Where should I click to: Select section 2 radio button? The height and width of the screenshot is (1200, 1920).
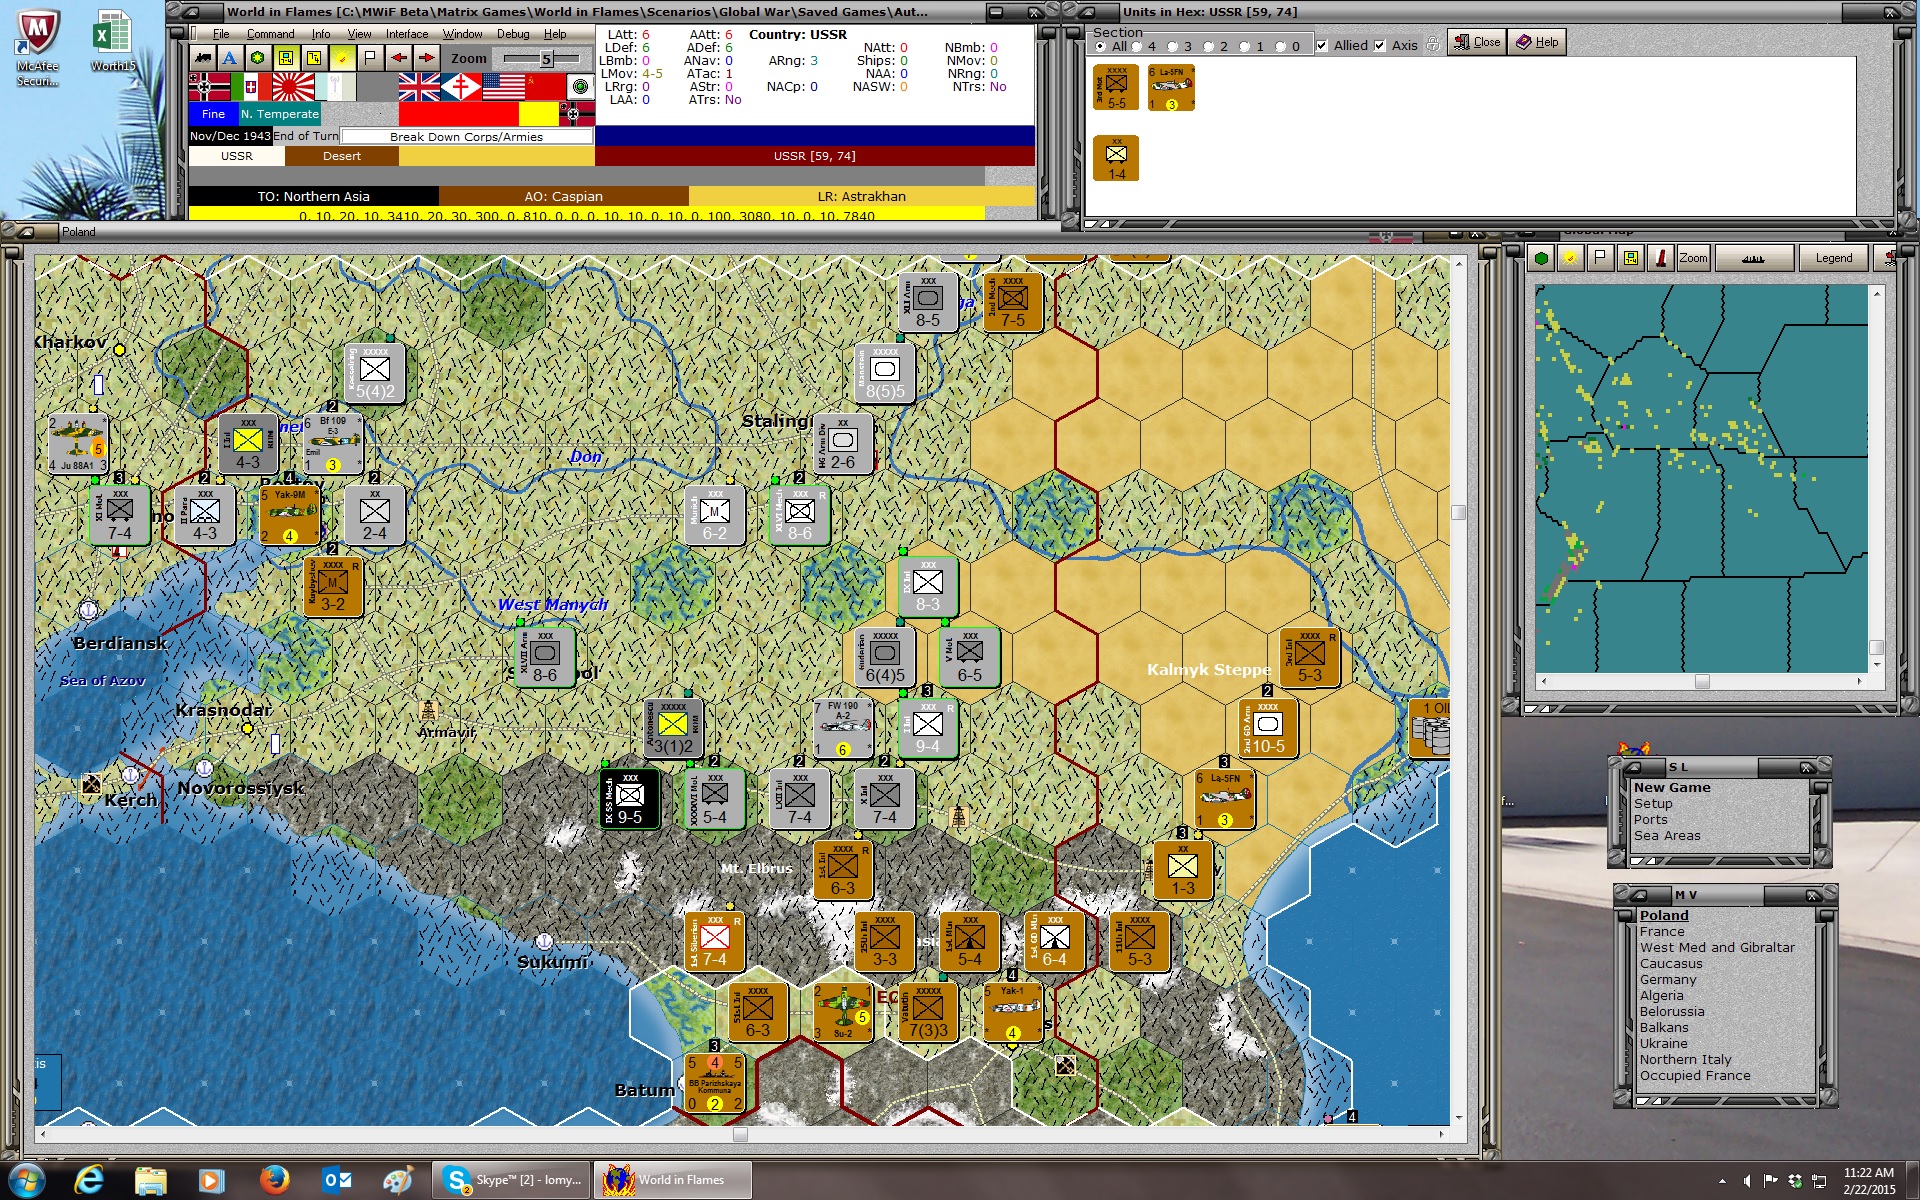(x=1208, y=46)
